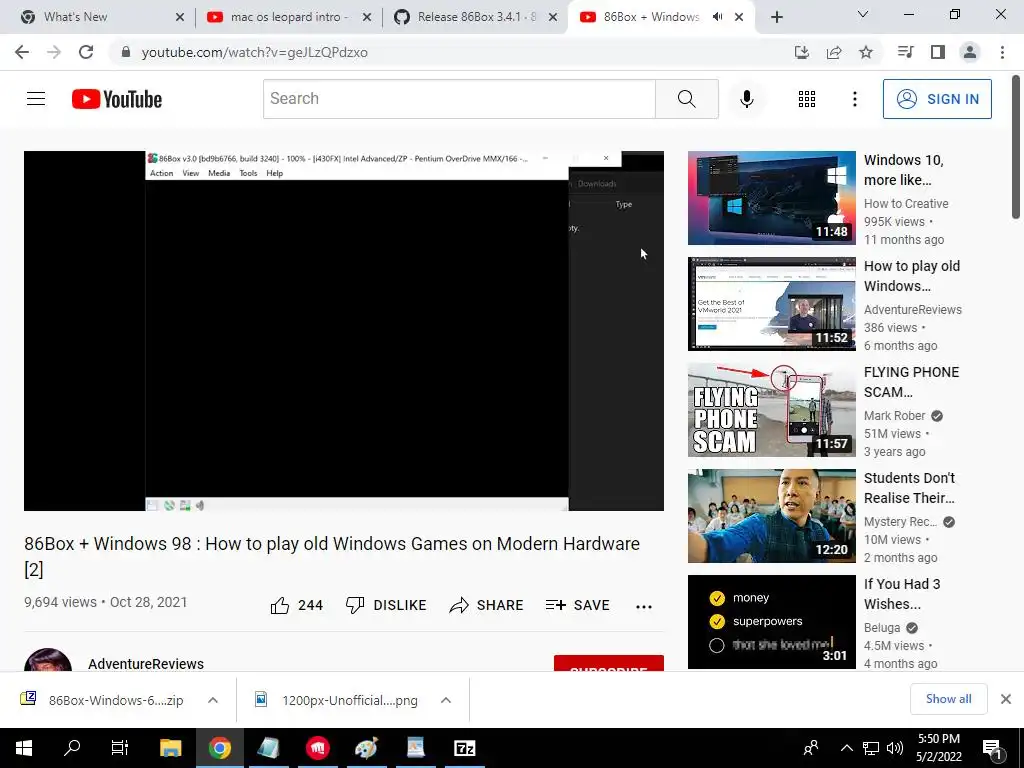This screenshot has height=768, width=1024.
Task: Open tab search dropdown chevron
Action: tap(863, 14)
